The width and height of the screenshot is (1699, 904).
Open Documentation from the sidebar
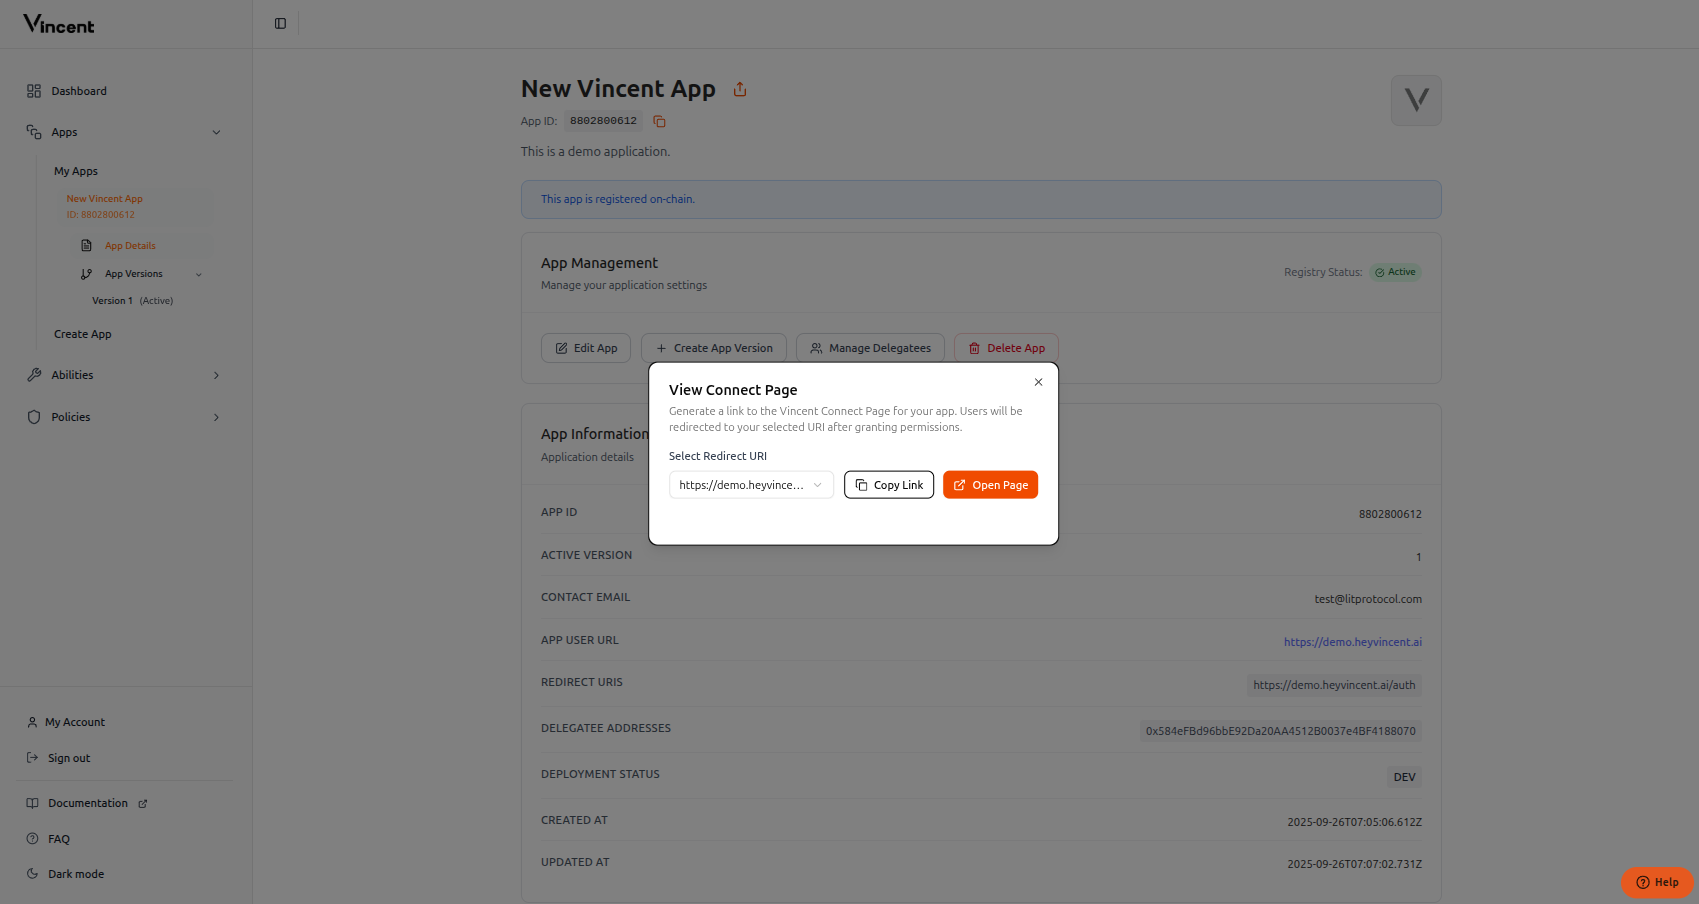[x=87, y=803]
